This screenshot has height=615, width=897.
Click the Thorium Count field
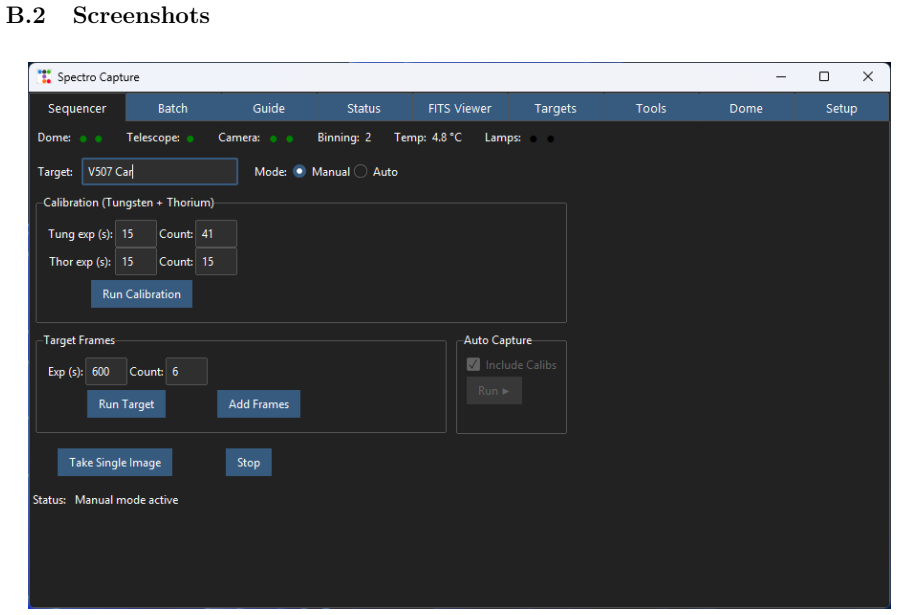[x=216, y=261]
